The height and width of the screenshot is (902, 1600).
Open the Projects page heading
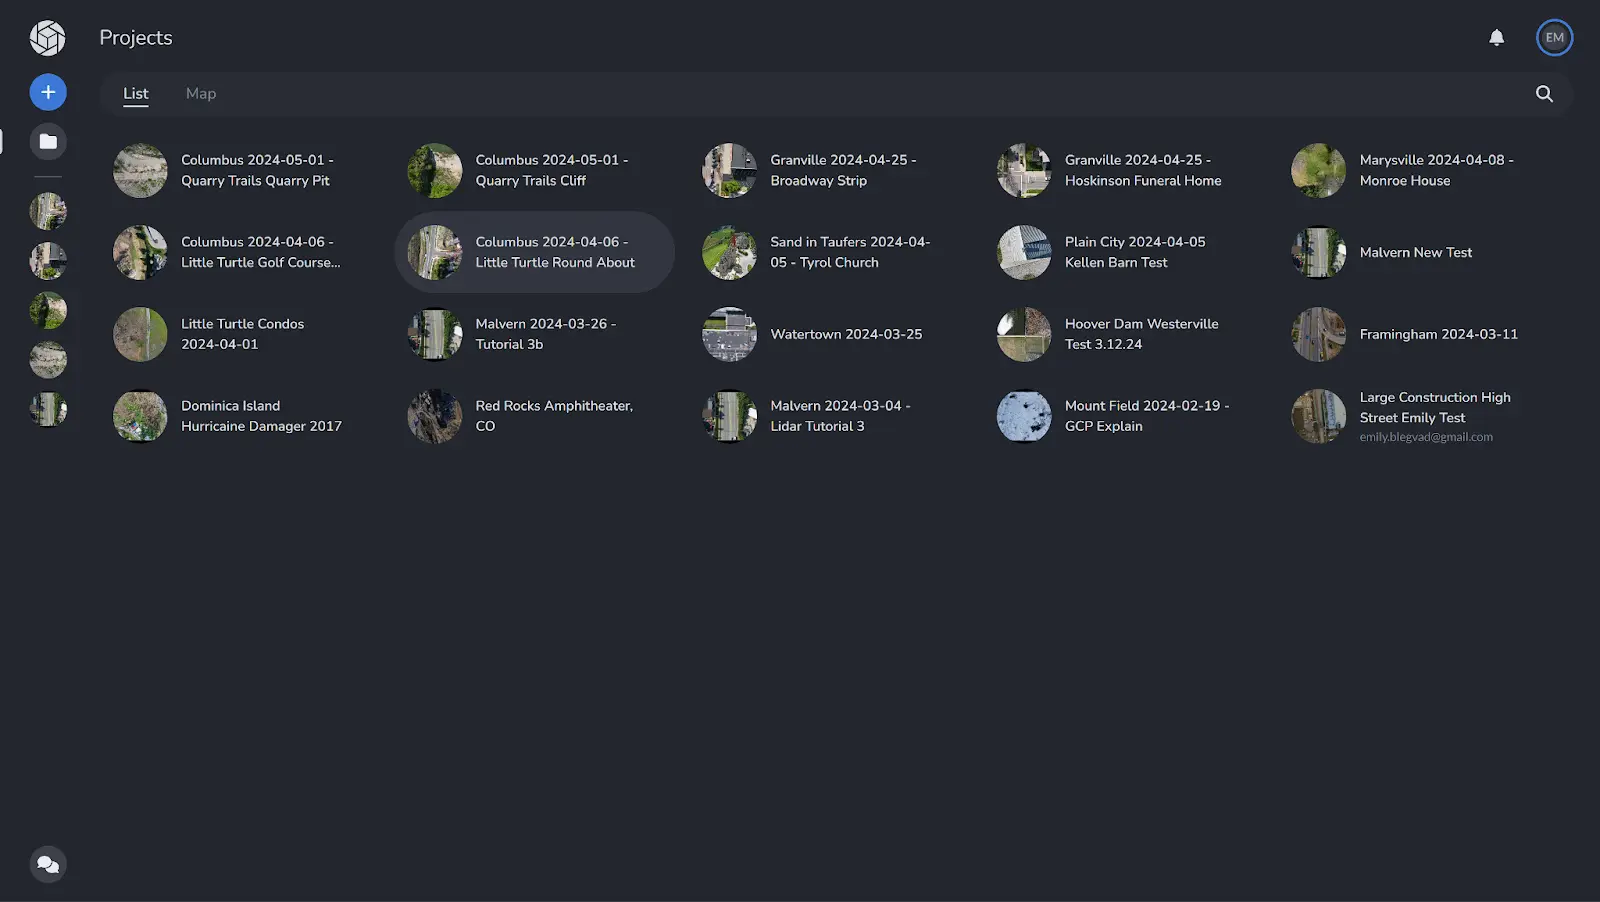(x=134, y=37)
